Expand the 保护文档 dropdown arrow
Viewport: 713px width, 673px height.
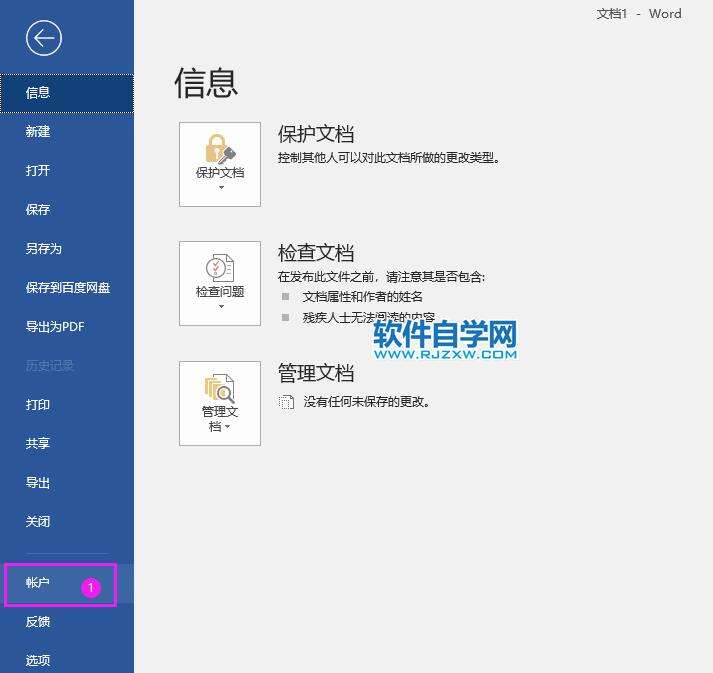[221, 187]
